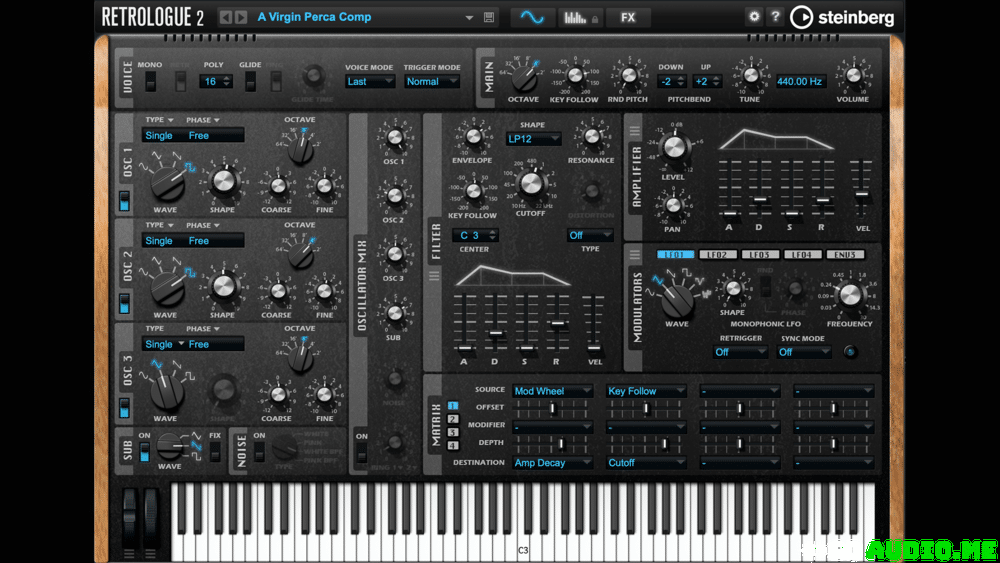Screen dimensions: 1000x563
Task: Load the next preset with right arrow
Action: (240, 17)
